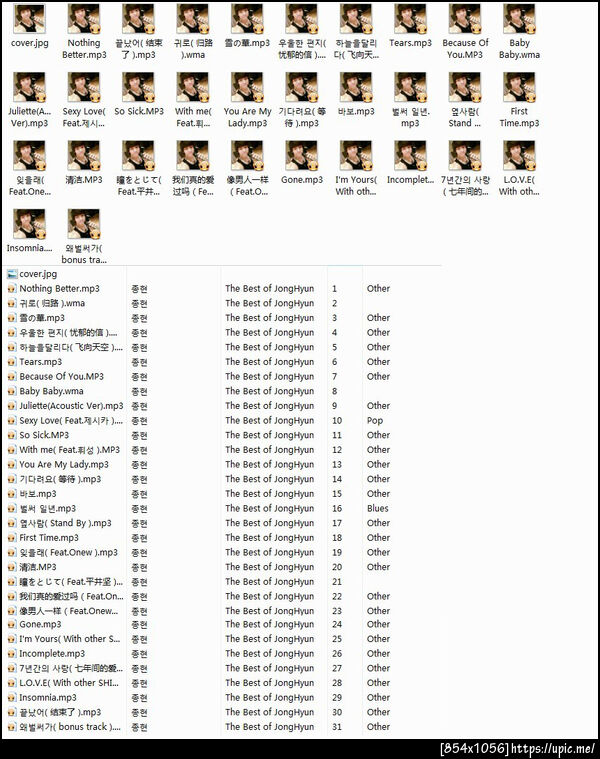The height and width of the screenshot is (759, 600).
Task: Select the 清洁.MP3 row in the list
Action: click(38, 567)
